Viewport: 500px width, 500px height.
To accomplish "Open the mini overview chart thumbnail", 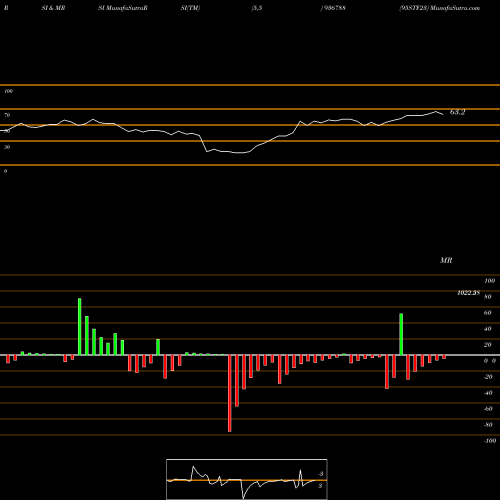I will 247,479.
